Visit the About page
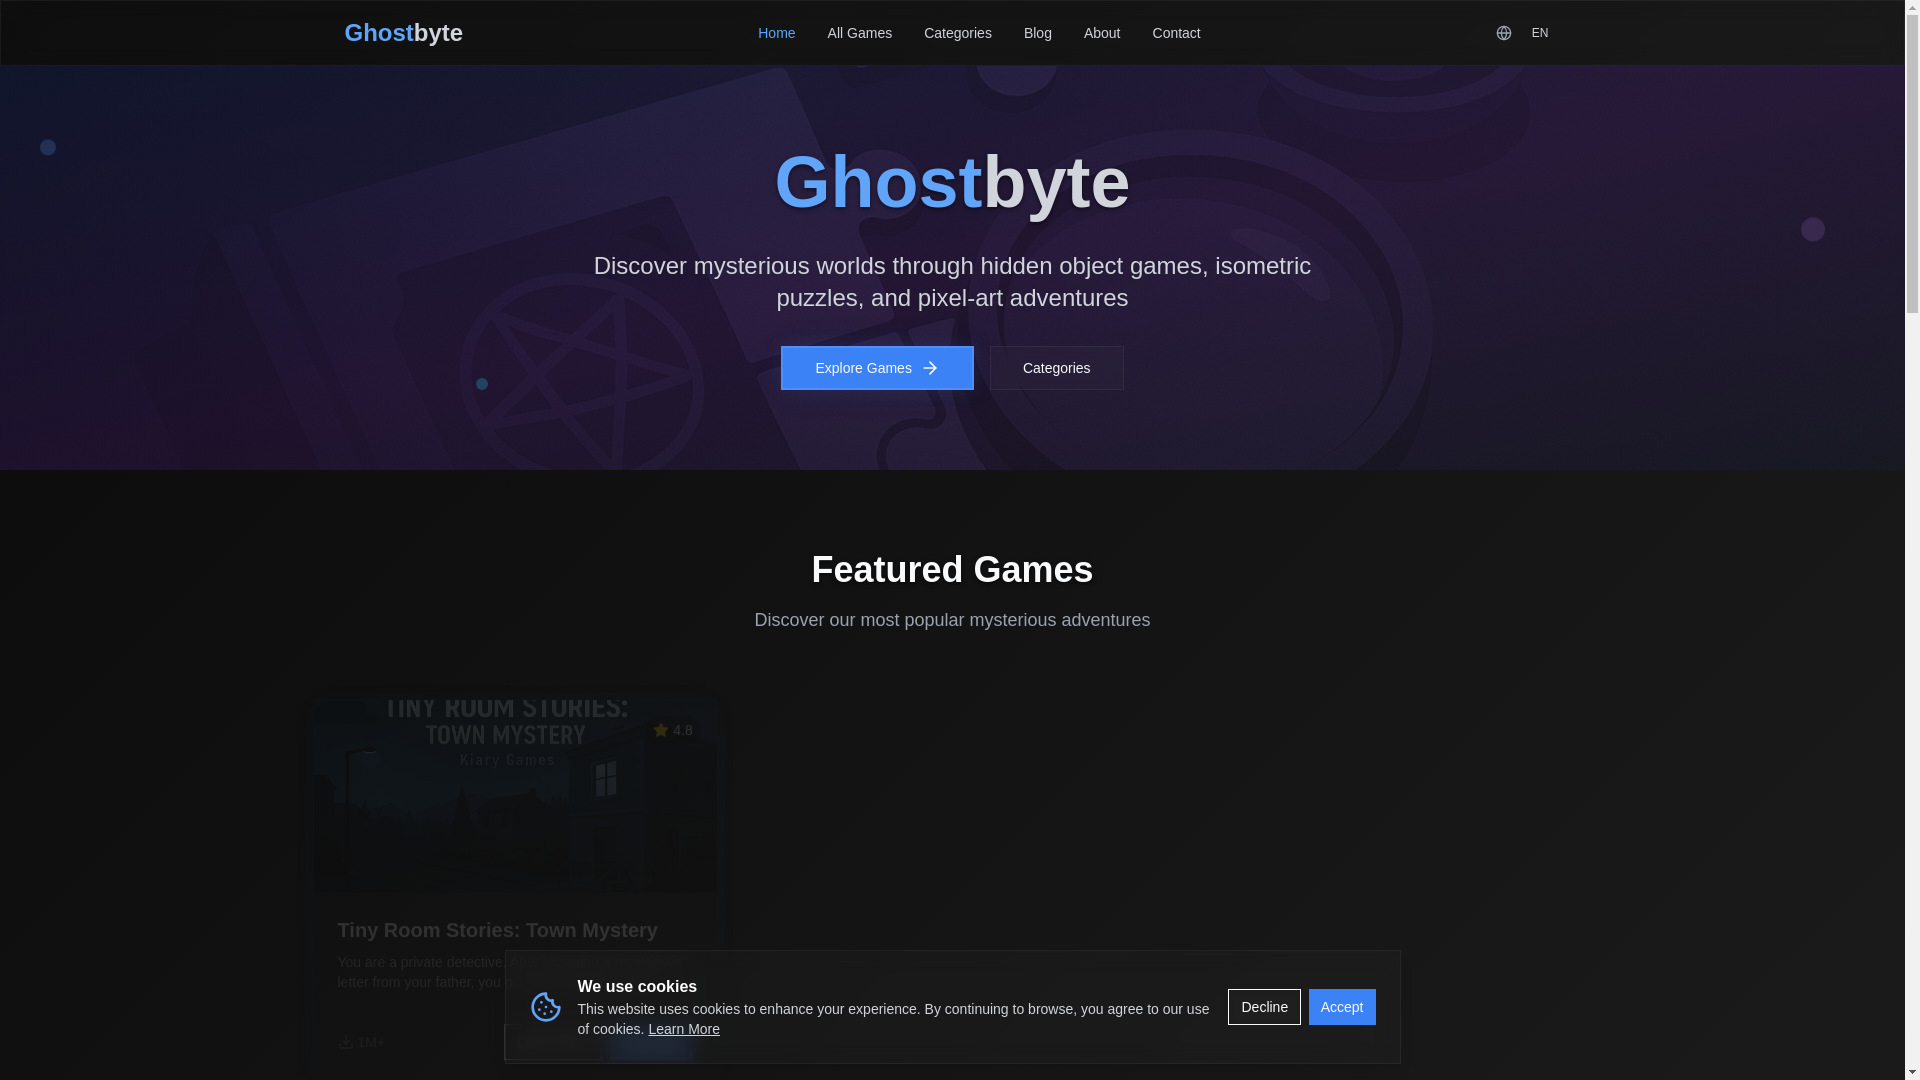1920x1080 pixels. tap(1101, 33)
